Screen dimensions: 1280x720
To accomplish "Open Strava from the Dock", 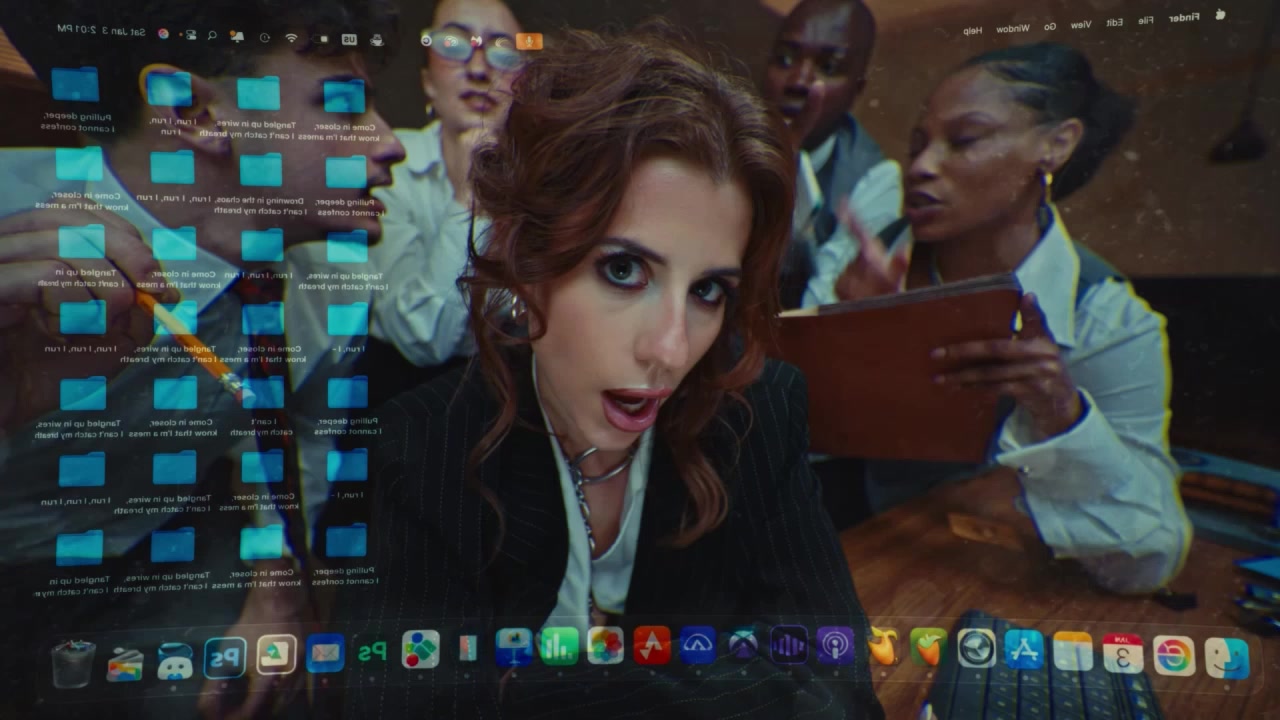I will pyautogui.click(x=651, y=646).
